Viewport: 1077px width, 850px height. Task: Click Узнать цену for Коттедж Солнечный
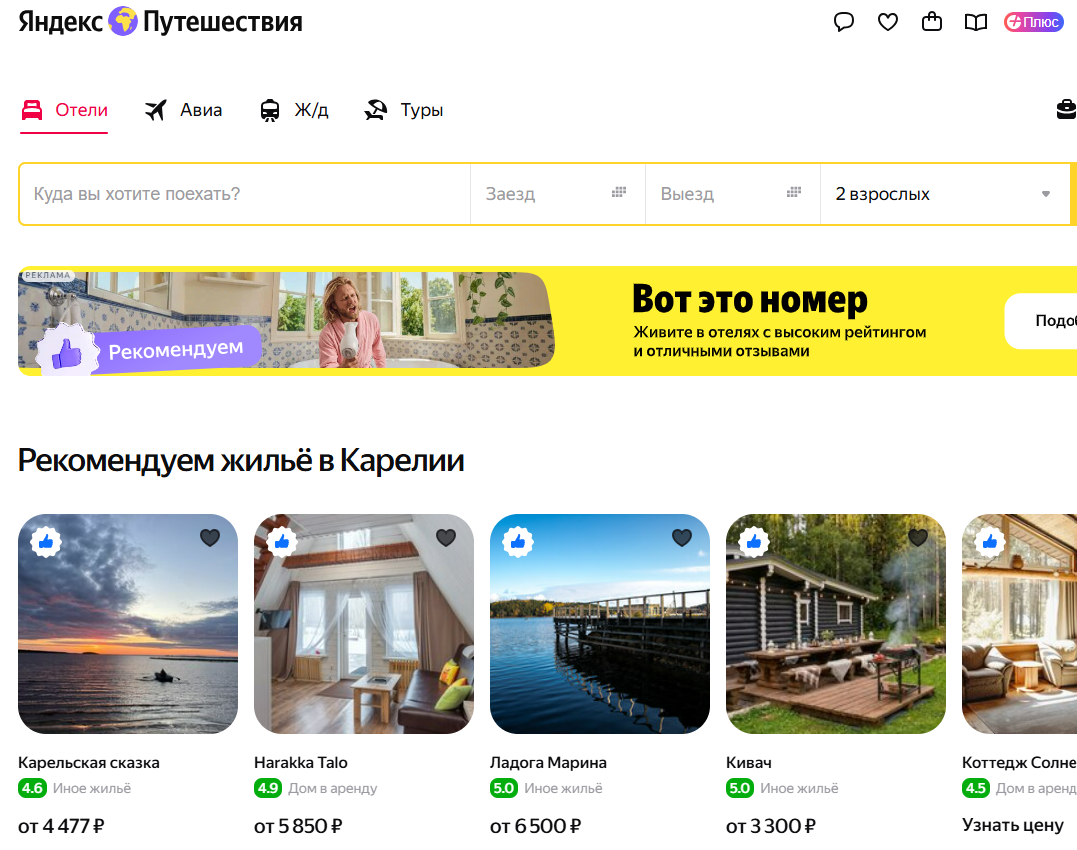(x=1012, y=825)
